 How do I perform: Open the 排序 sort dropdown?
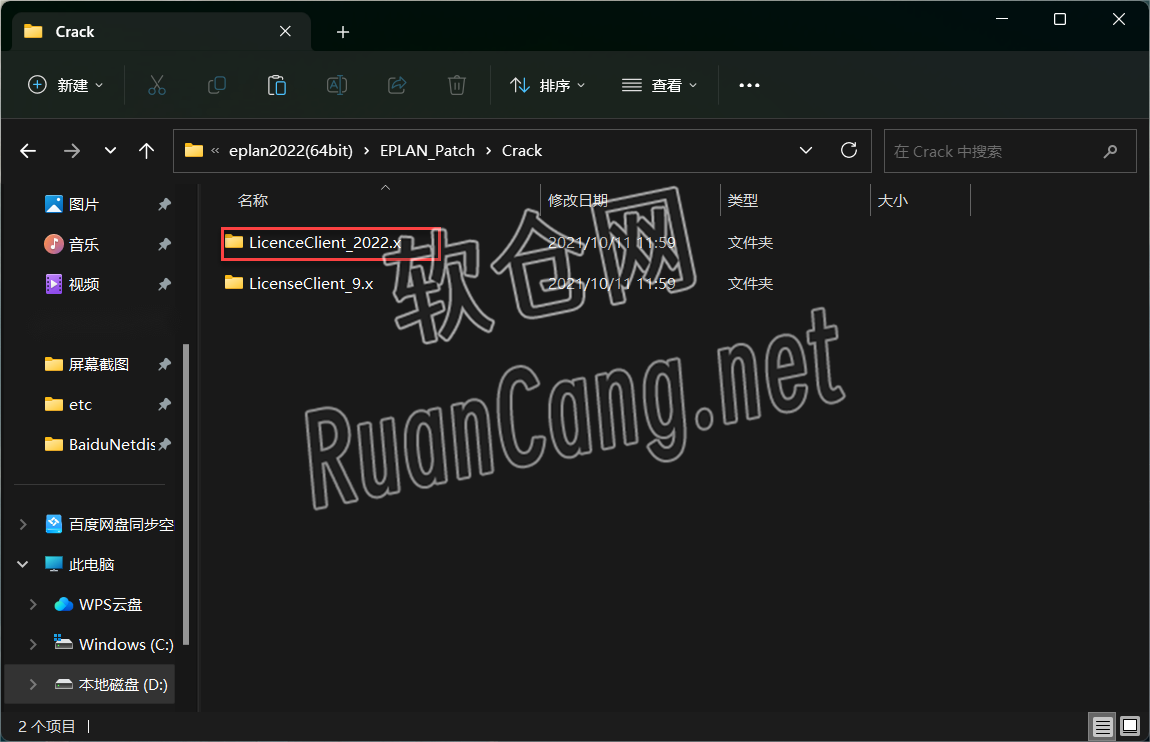[547, 85]
